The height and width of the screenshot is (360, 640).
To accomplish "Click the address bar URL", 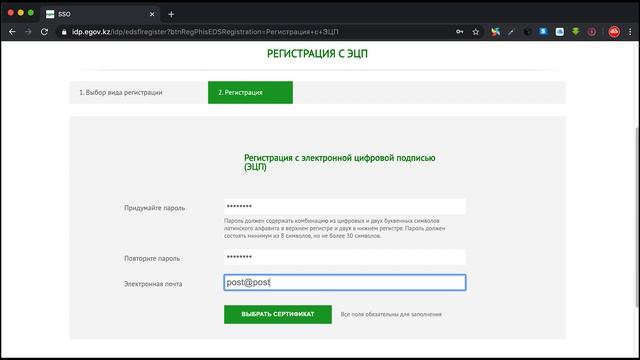I will [x=205, y=31].
